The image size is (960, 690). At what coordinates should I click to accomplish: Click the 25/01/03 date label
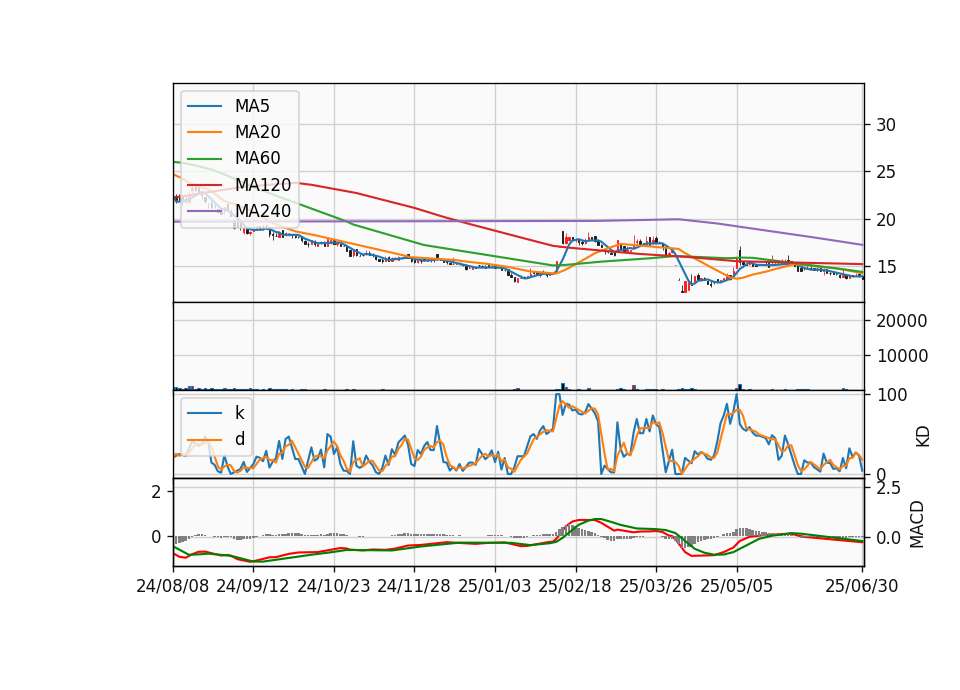click(x=495, y=586)
